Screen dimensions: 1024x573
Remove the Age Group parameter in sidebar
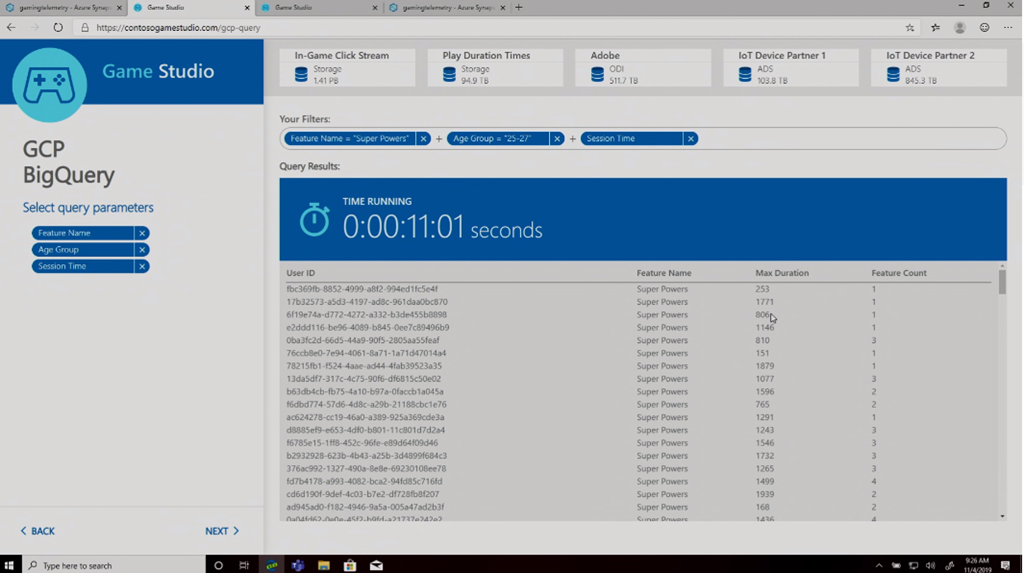pyautogui.click(x=142, y=250)
